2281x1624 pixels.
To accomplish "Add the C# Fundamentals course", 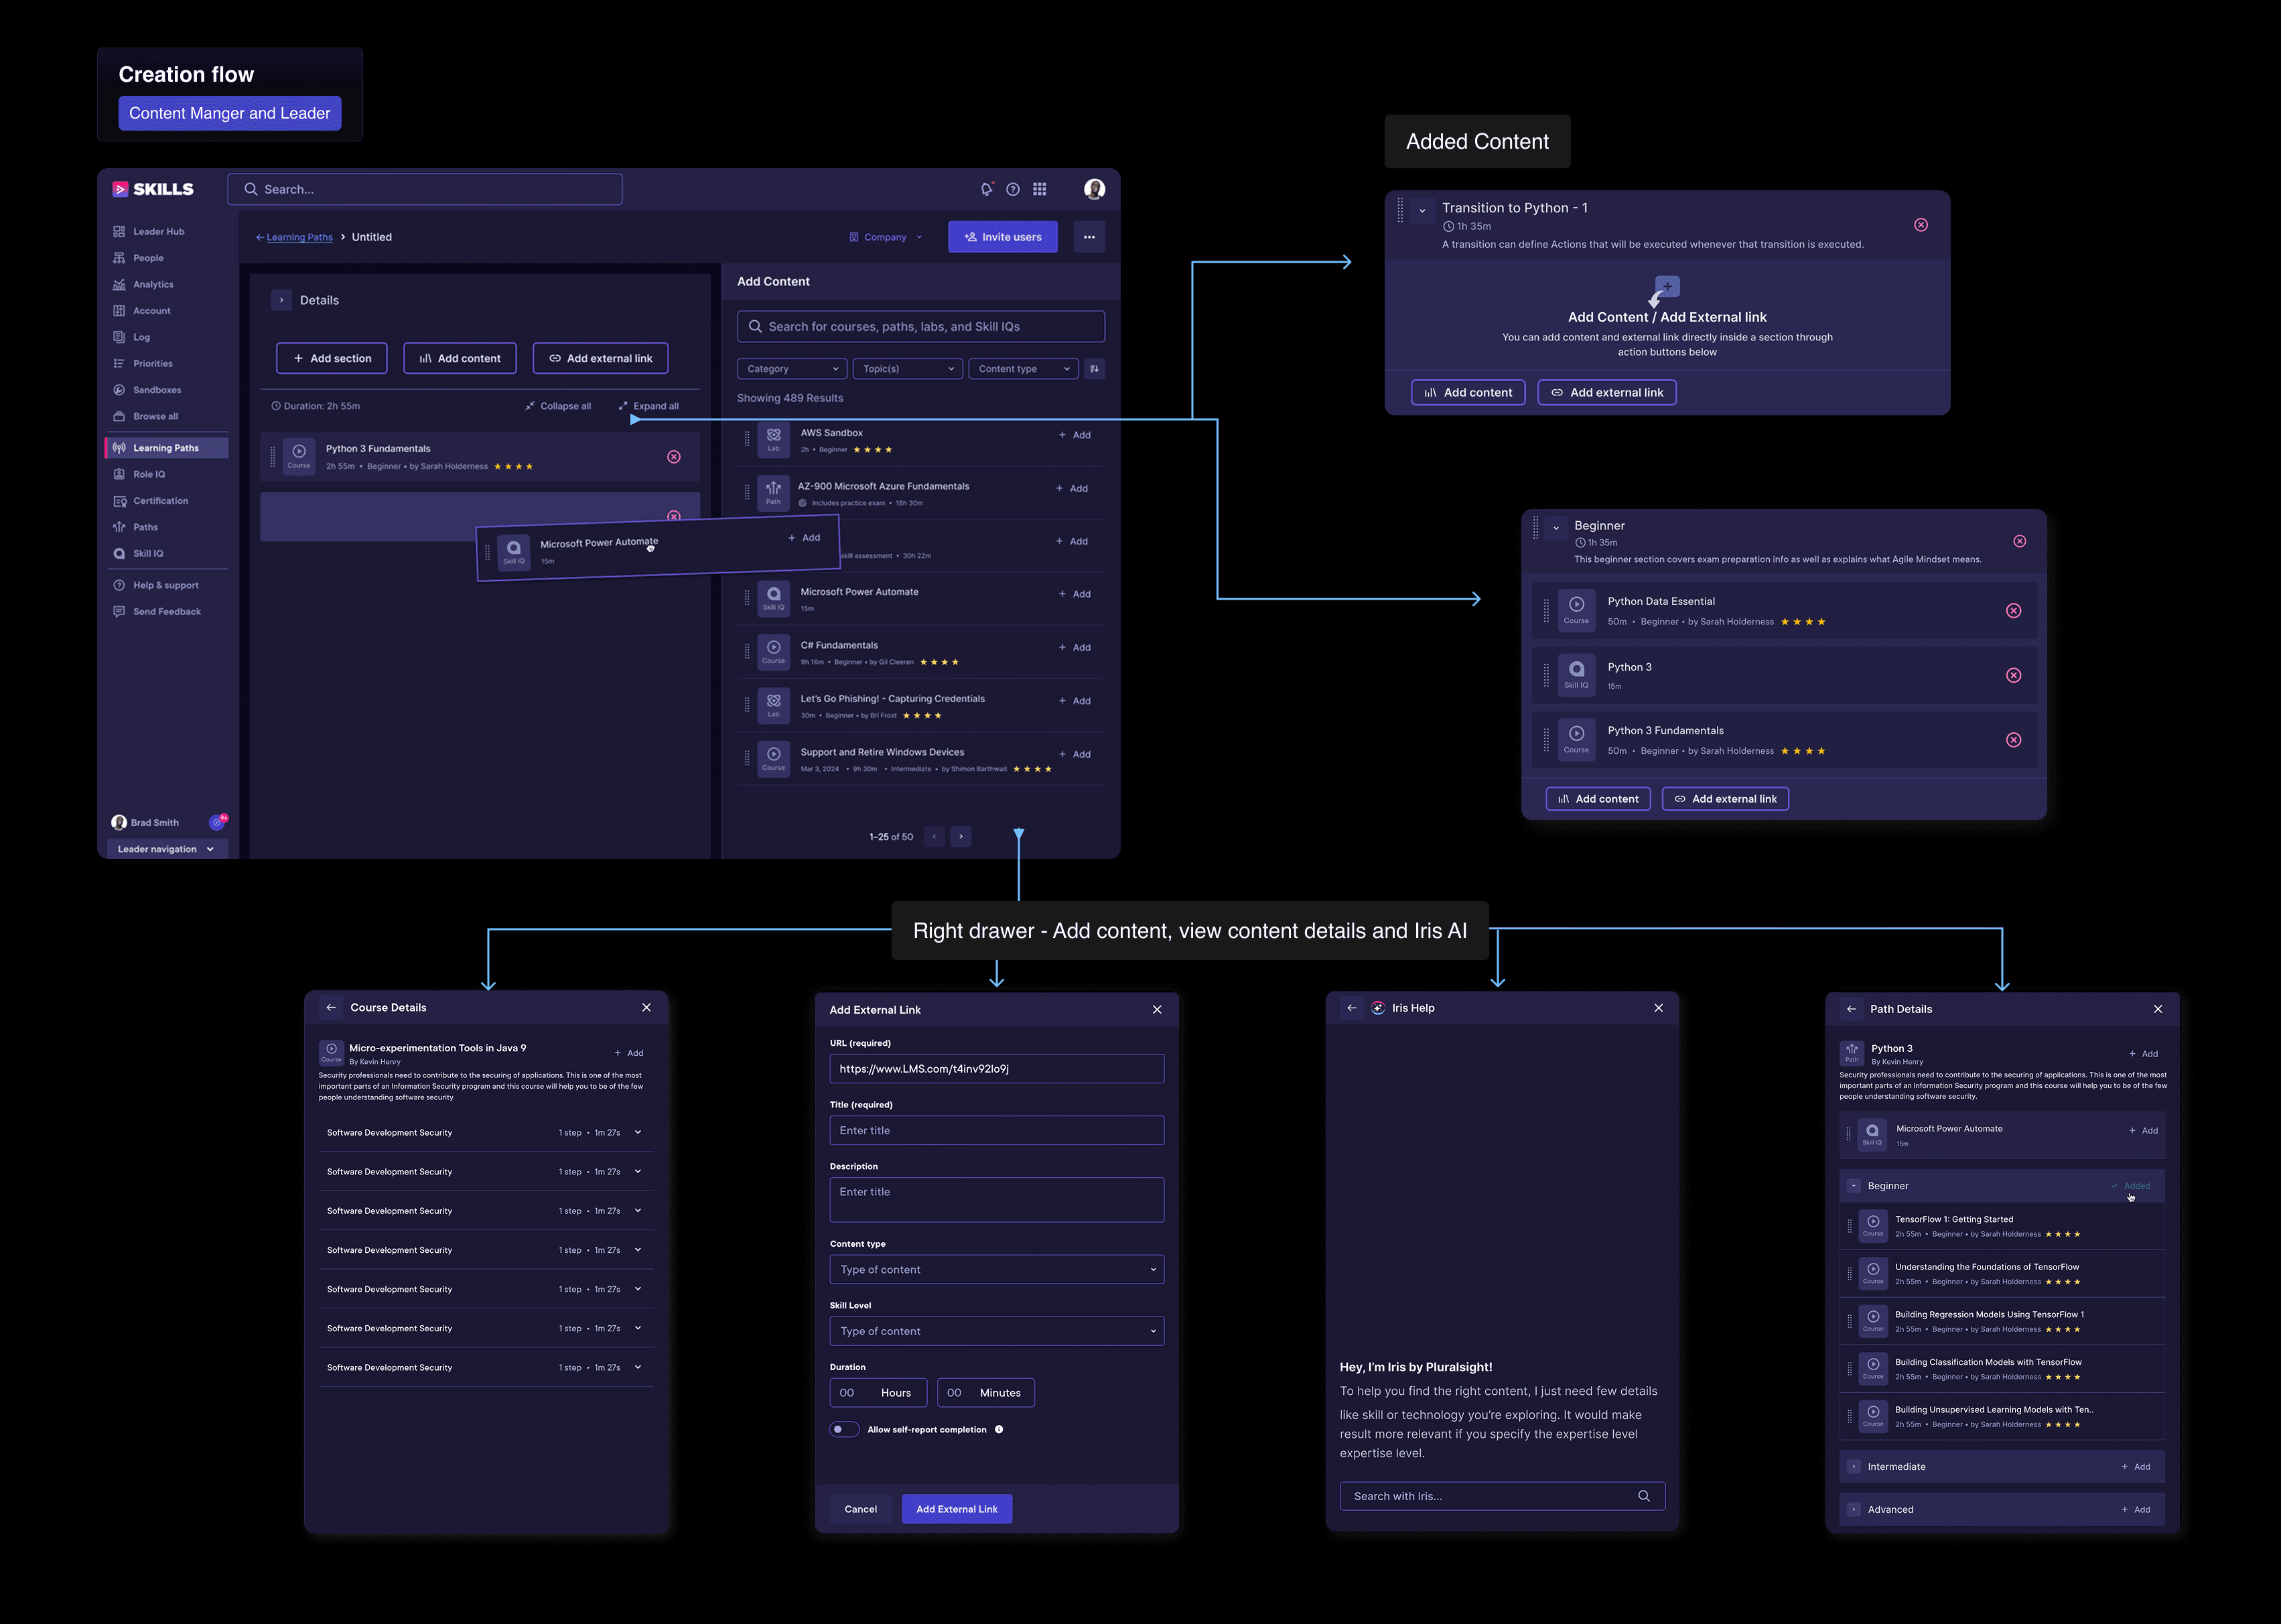I will [x=1075, y=648].
